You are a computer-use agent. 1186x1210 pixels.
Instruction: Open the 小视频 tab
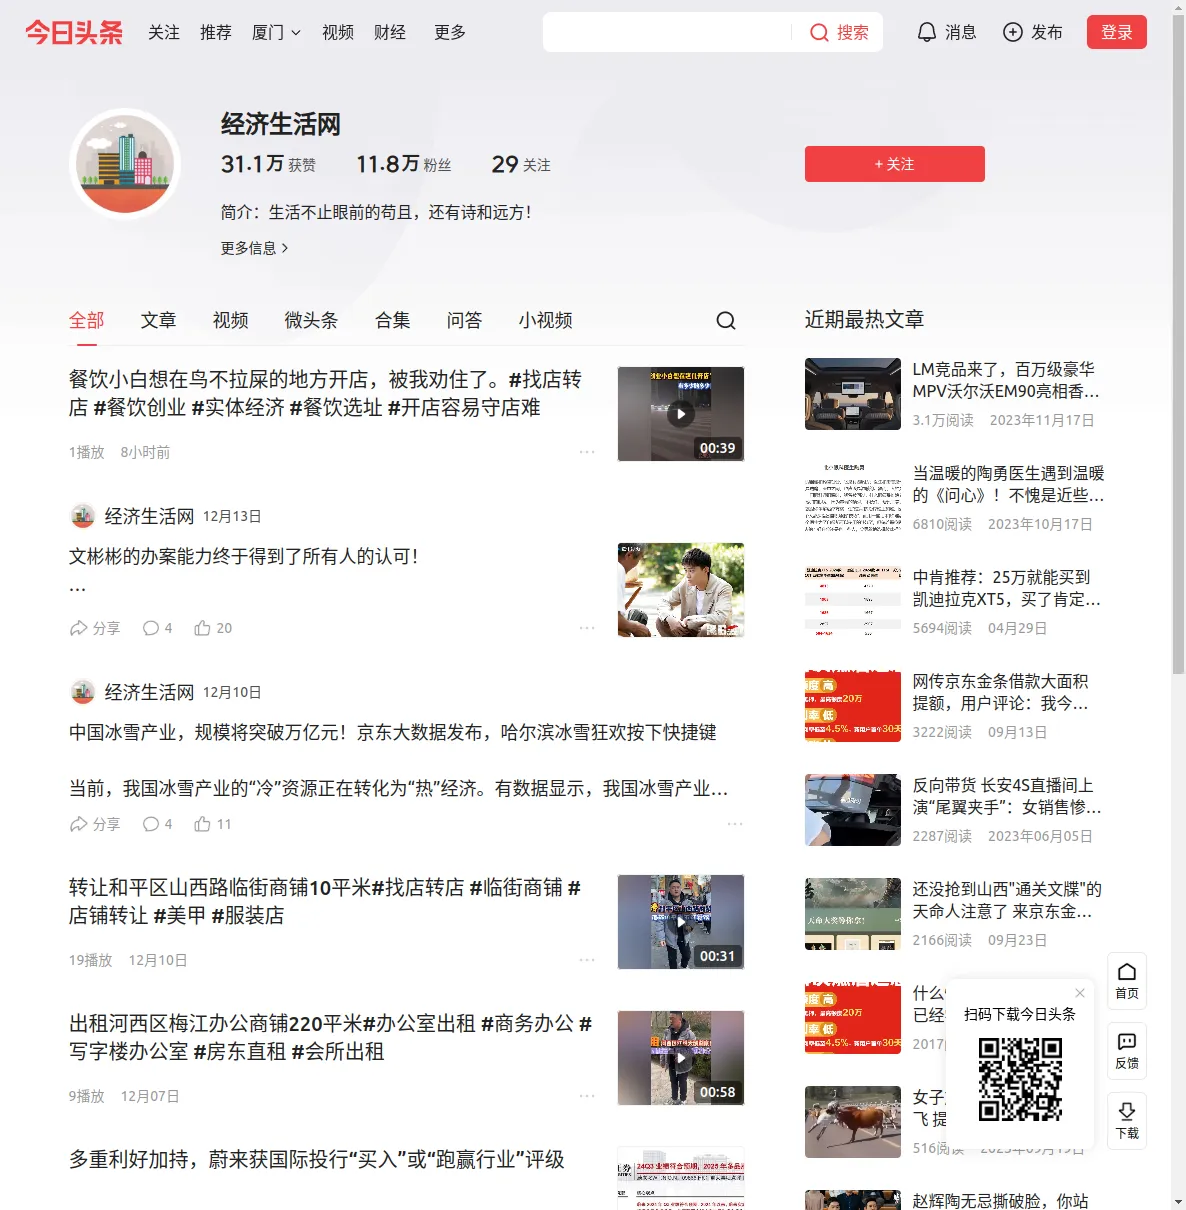(x=546, y=320)
